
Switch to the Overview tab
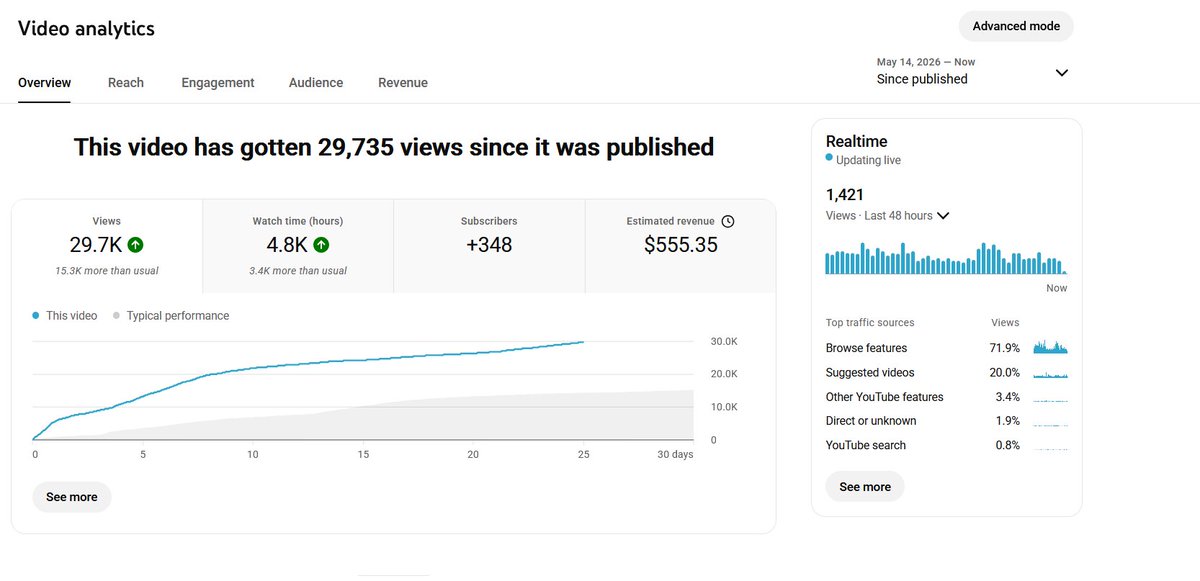click(44, 83)
